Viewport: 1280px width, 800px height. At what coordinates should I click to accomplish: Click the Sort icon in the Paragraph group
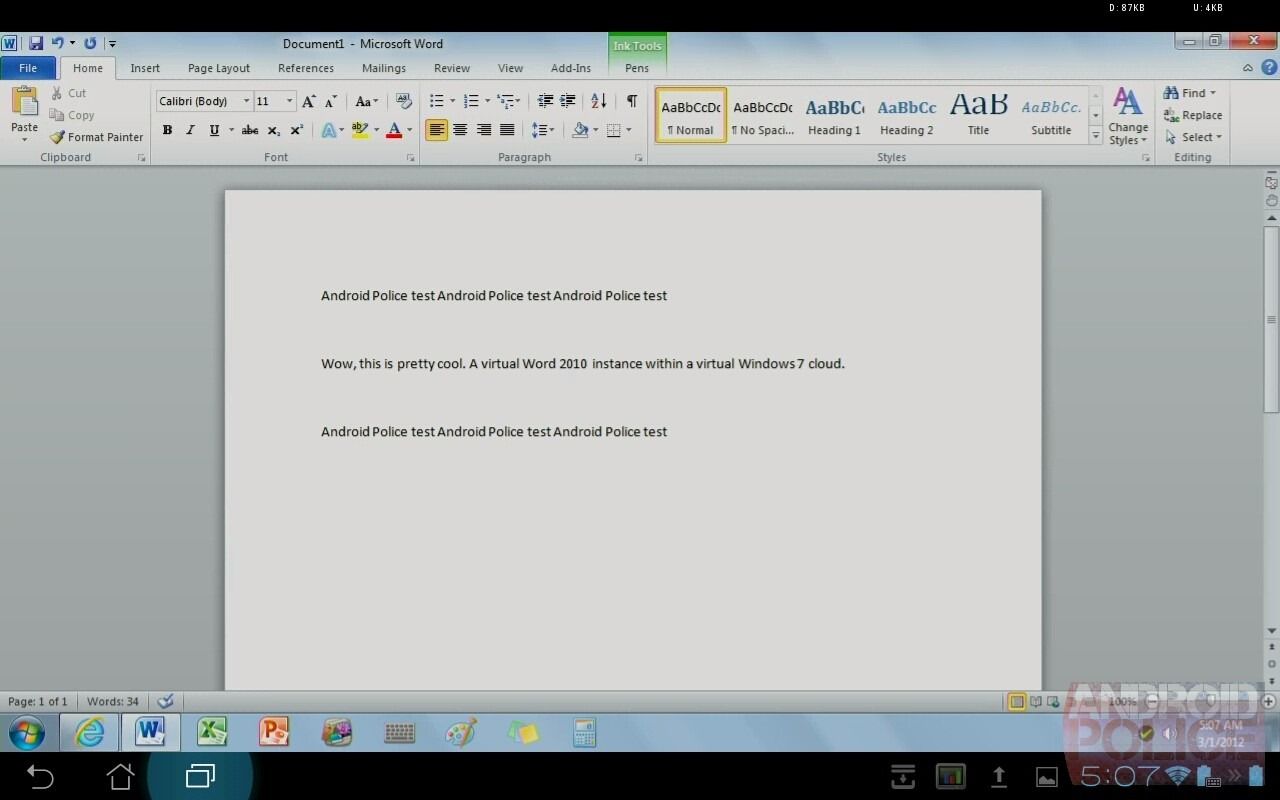pyautogui.click(x=598, y=100)
